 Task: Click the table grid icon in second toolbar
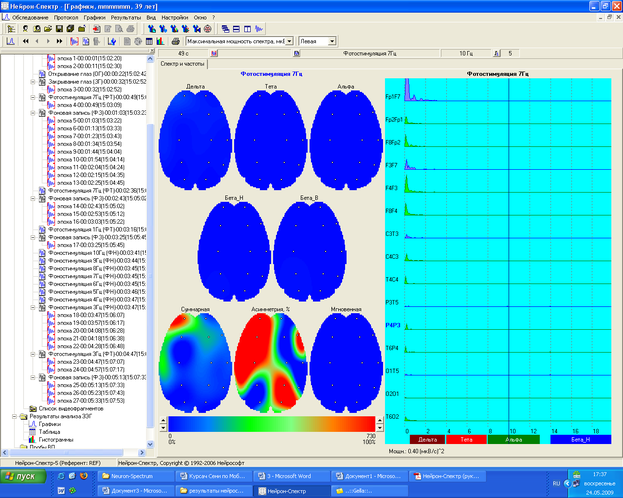click(x=149, y=41)
